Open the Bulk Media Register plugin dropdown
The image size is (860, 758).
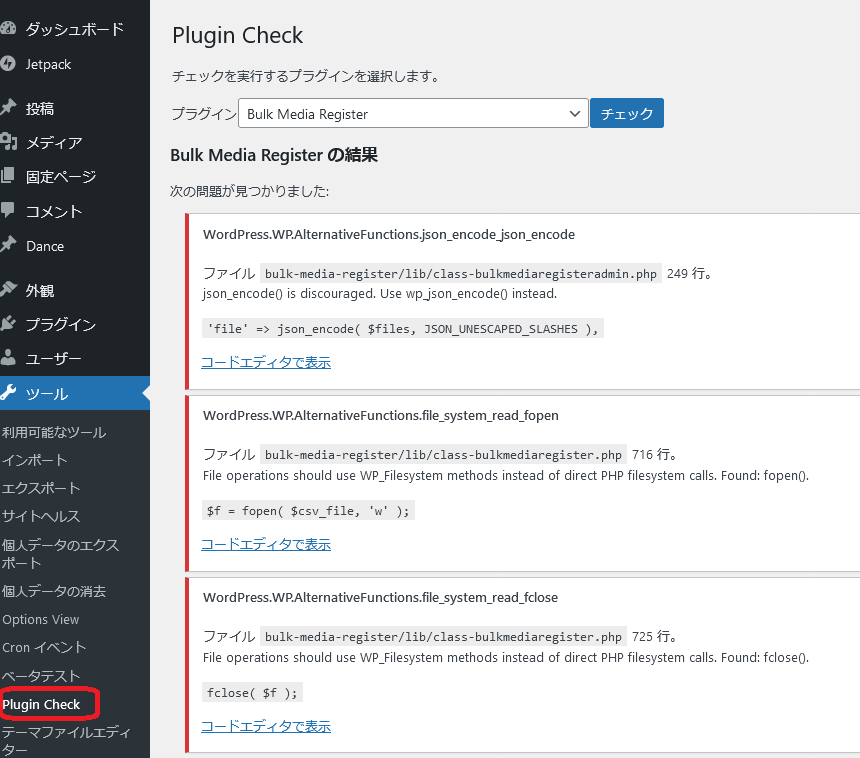[412, 114]
